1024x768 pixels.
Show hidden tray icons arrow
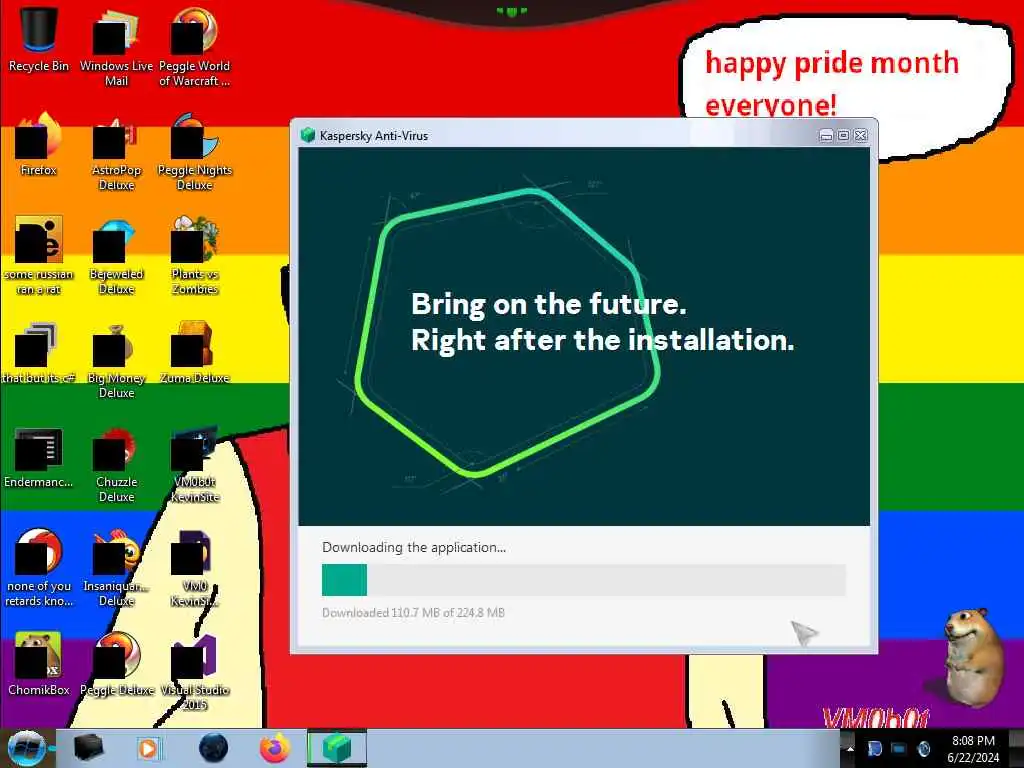click(x=850, y=748)
